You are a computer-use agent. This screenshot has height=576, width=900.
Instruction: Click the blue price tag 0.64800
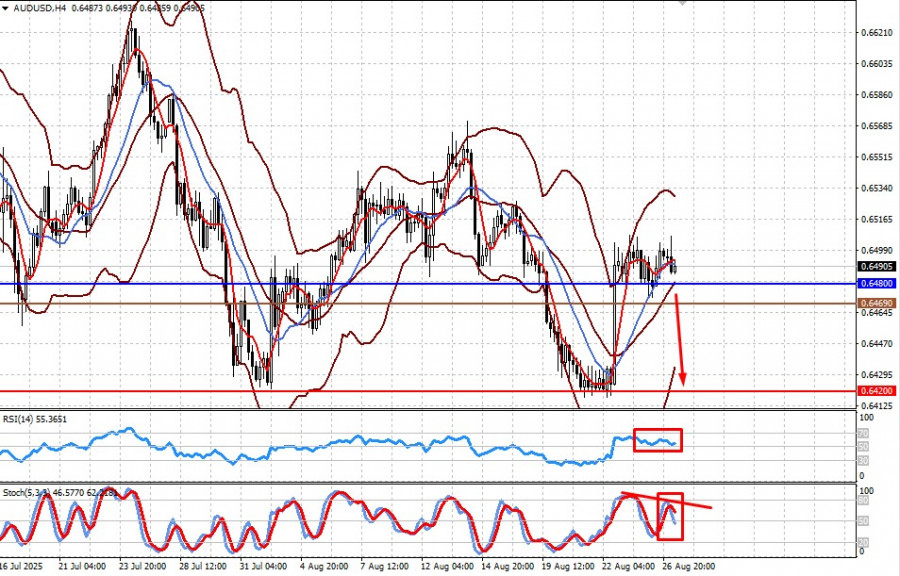[876, 284]
